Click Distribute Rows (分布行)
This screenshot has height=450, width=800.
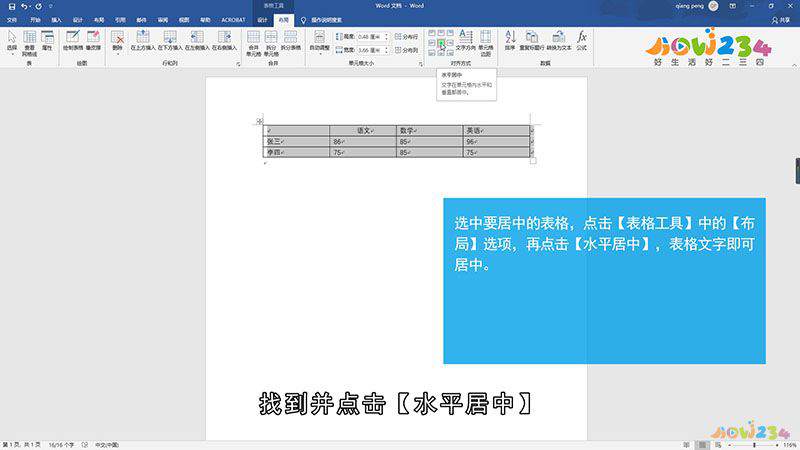click(407, 37)
